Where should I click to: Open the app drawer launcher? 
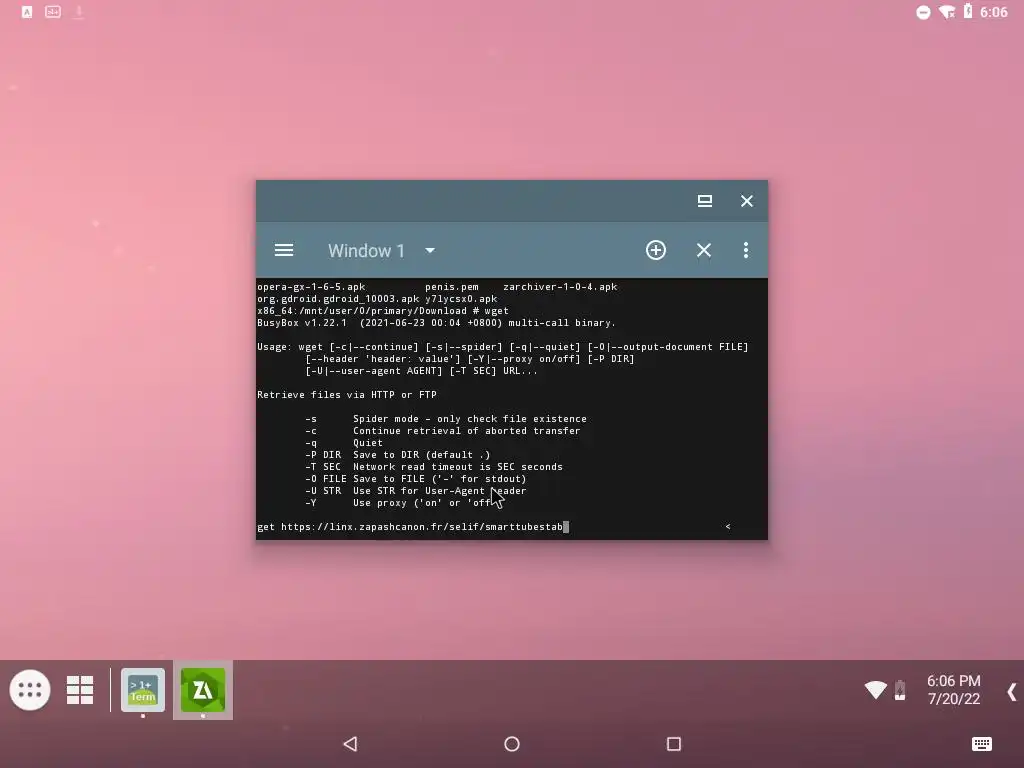tap(30, 690)
